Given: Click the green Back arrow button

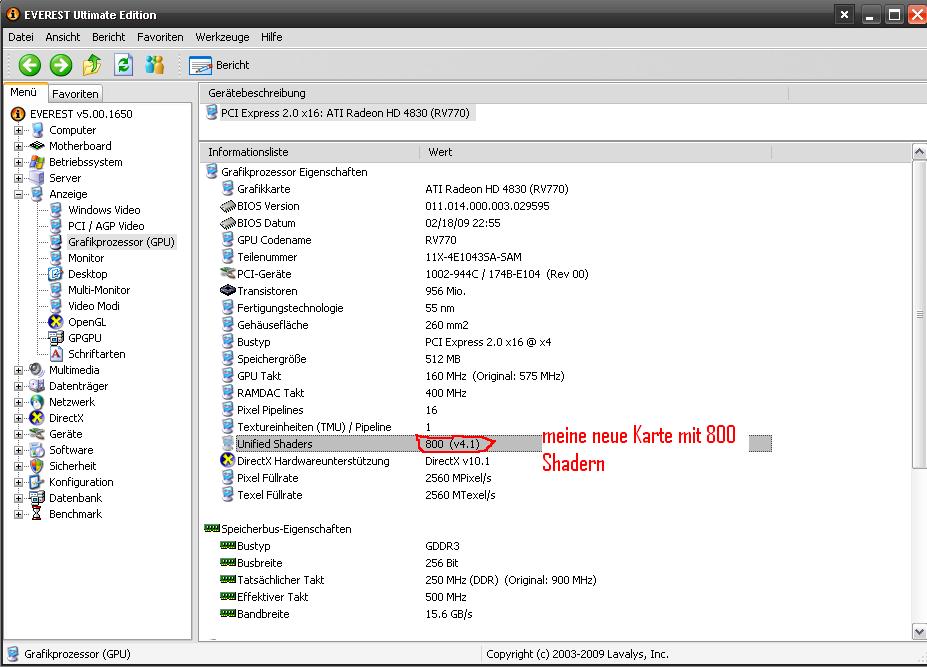Looking at the screenshot, I should point(30,65).
